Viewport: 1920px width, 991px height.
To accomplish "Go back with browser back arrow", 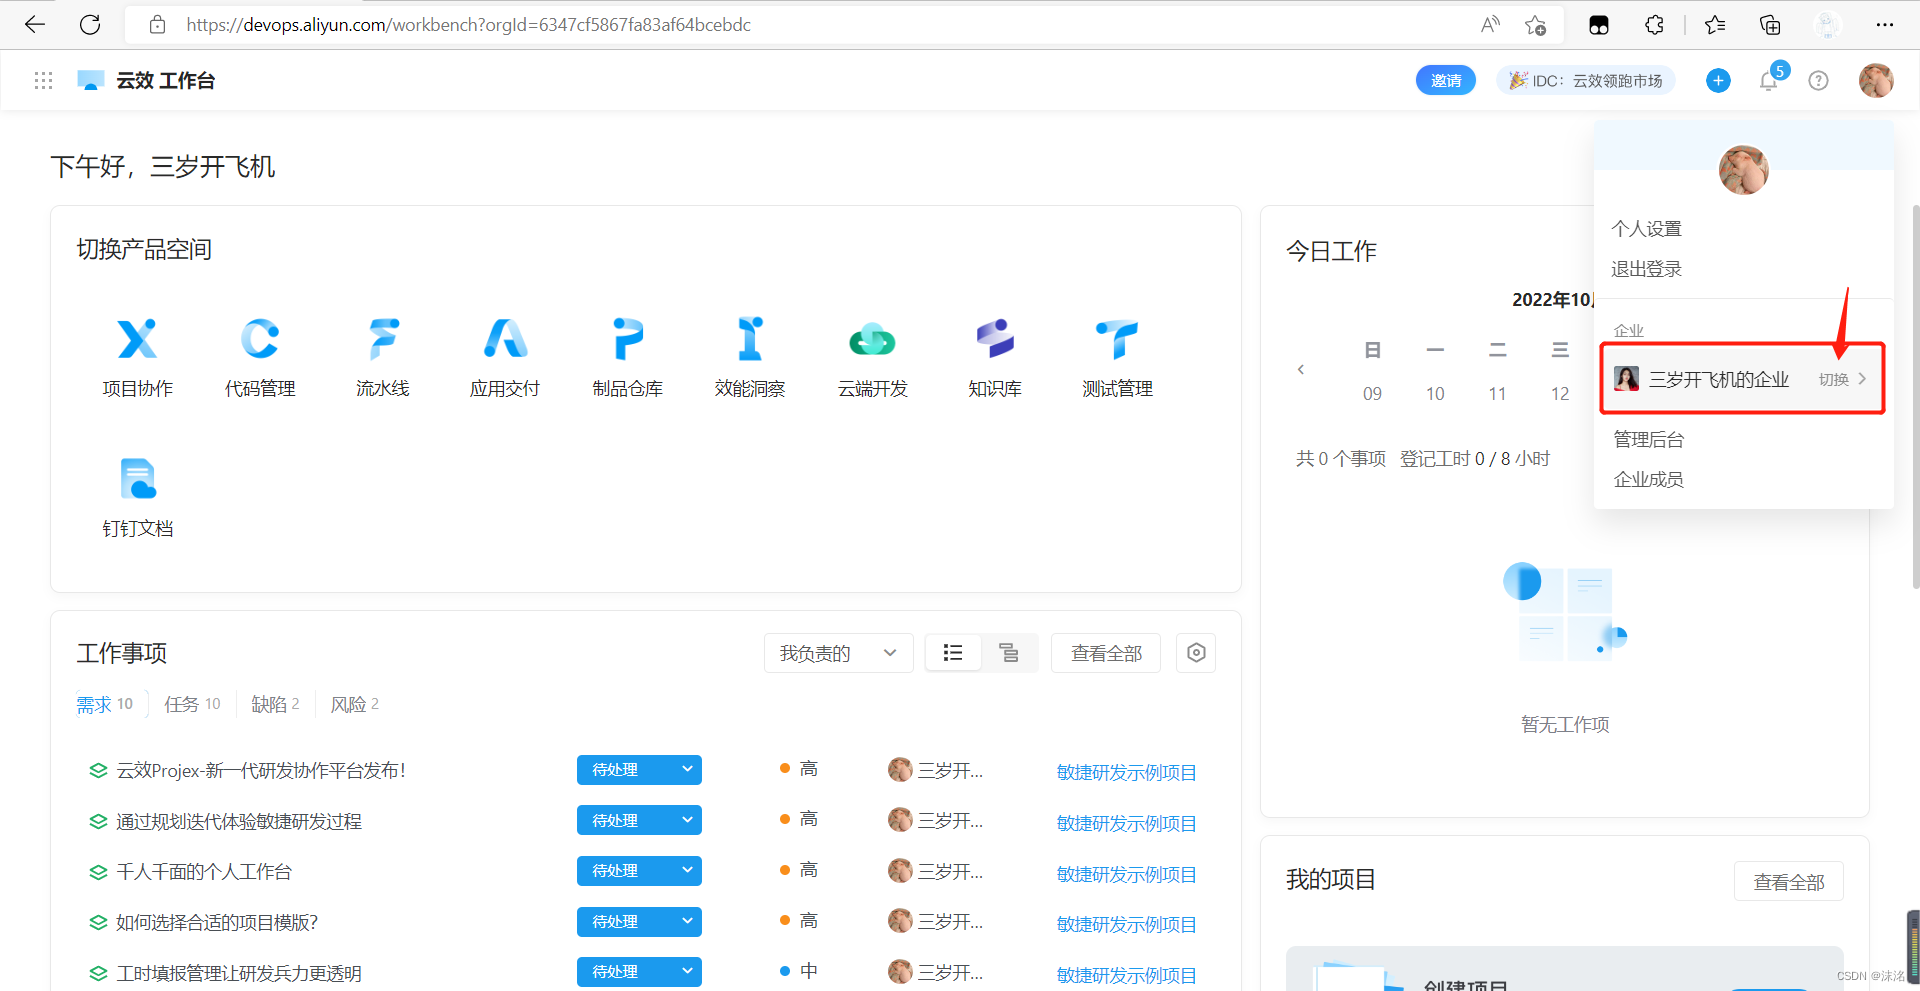I will pos(35,24).
